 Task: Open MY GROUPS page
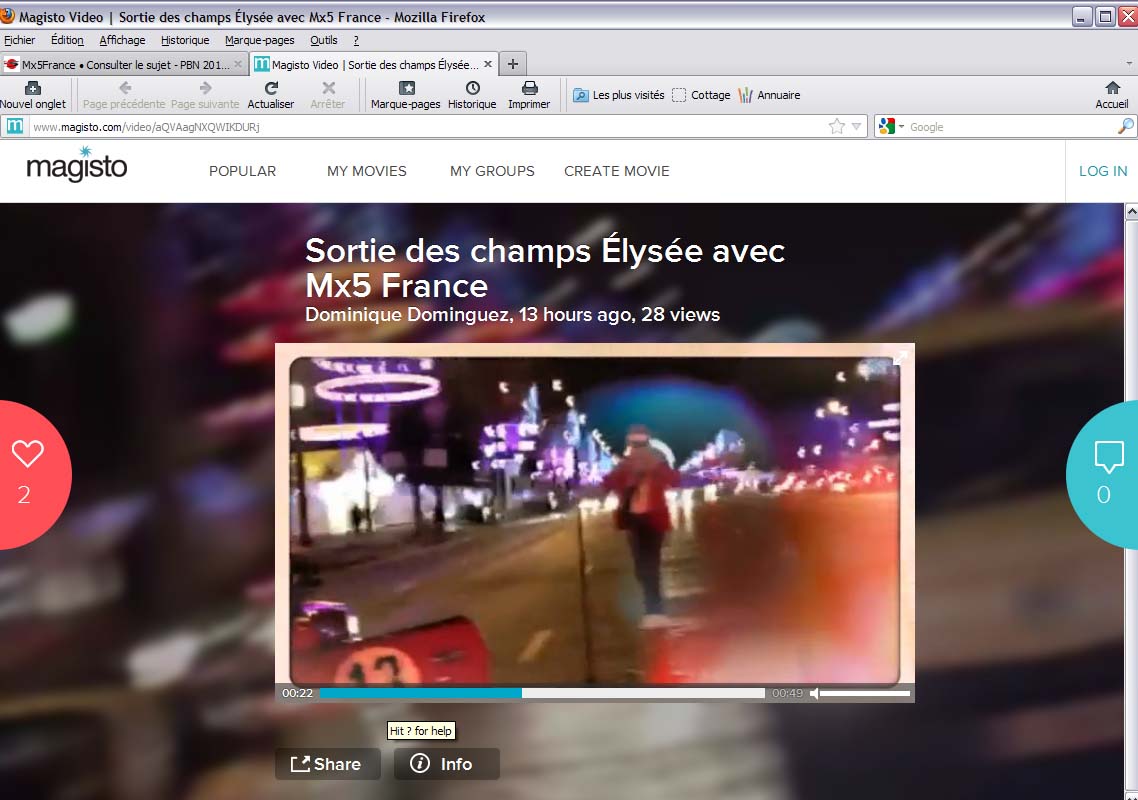[492, 171]
